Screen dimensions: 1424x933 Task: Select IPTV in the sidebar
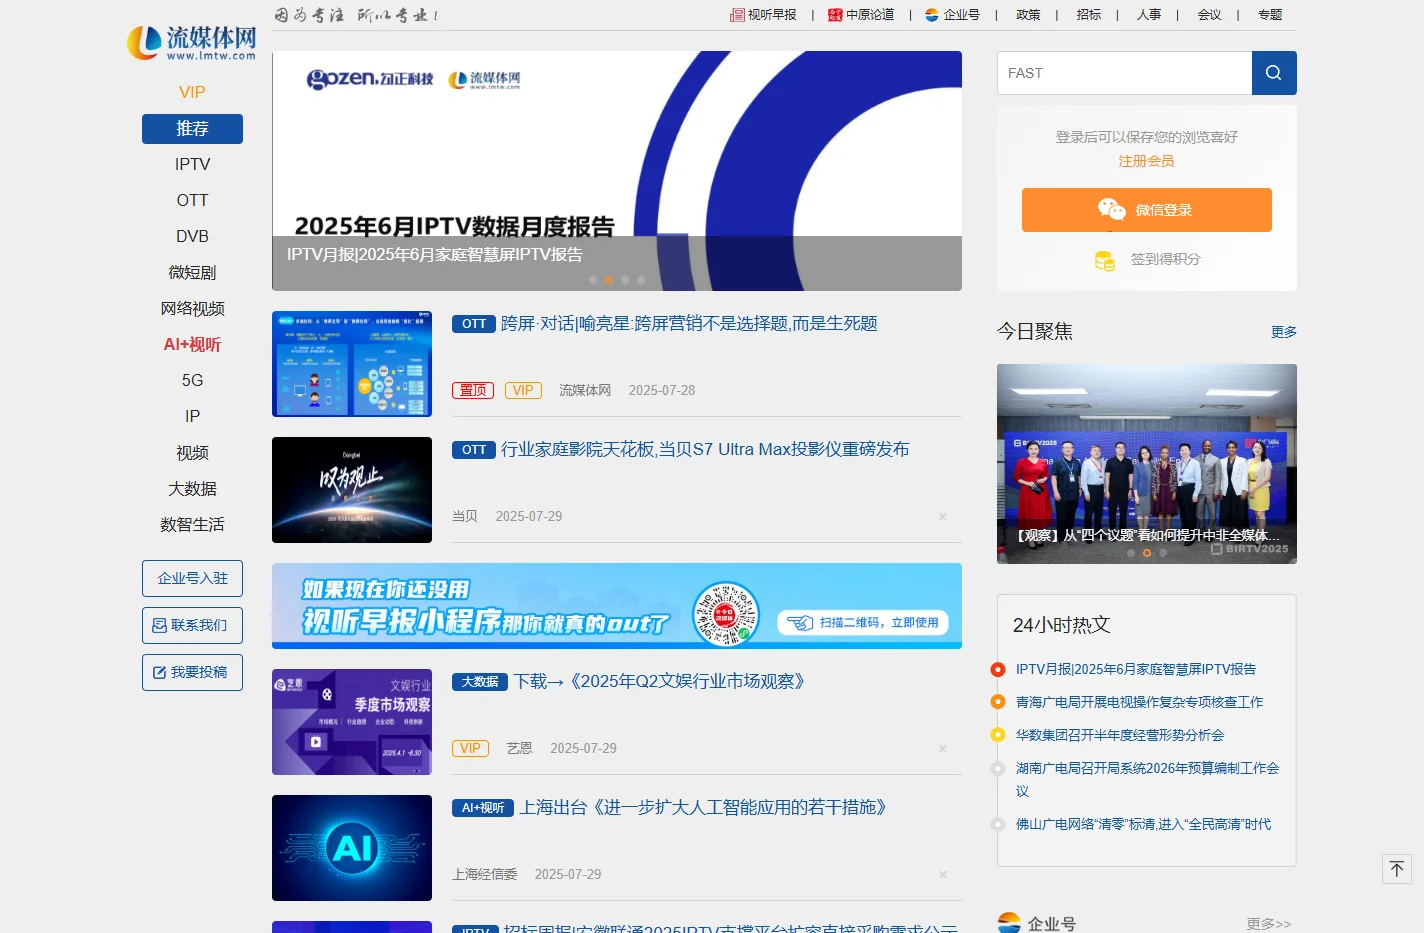(x=192, y=165)
